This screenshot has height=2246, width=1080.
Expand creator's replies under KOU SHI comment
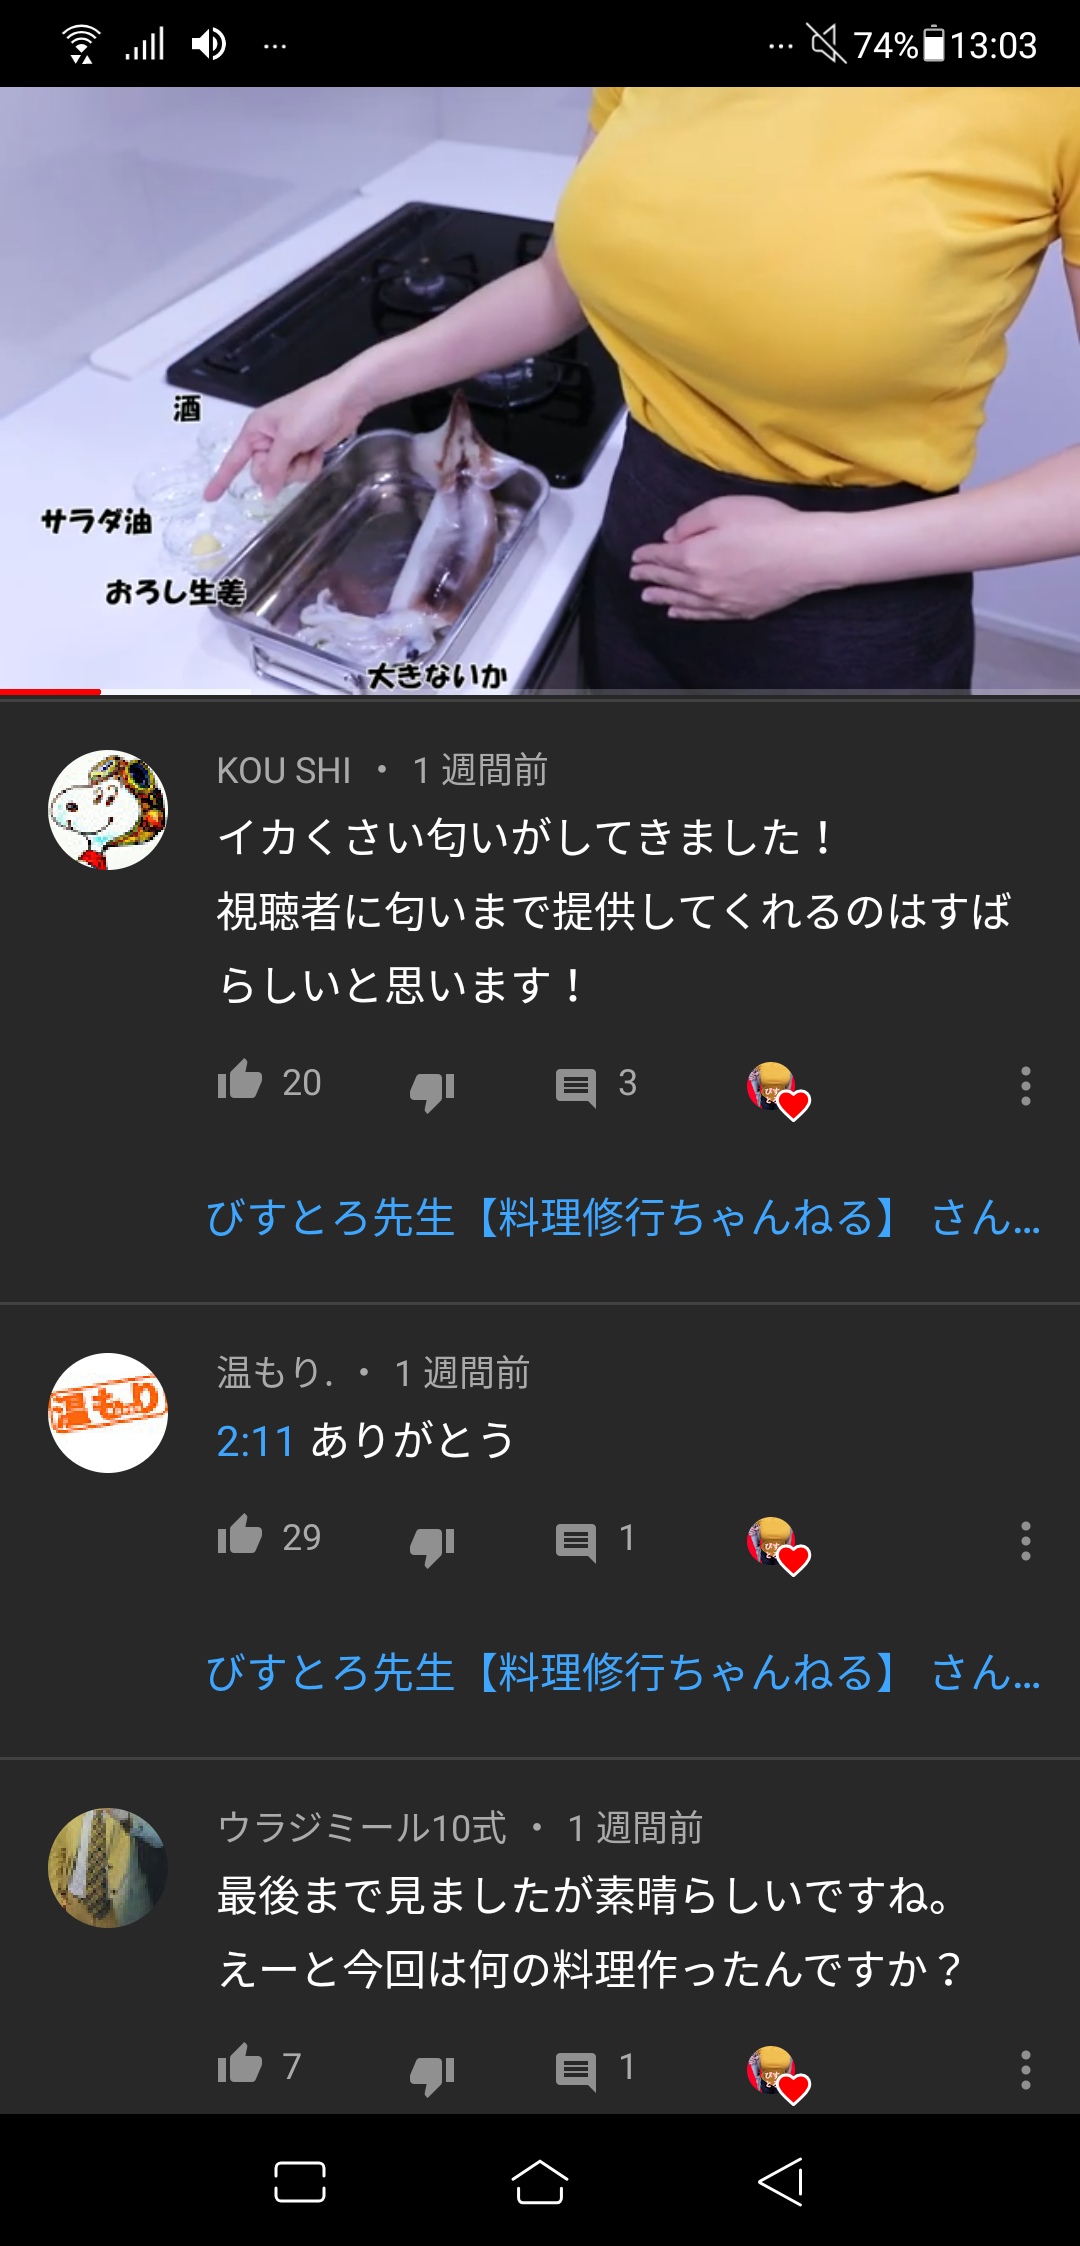pos(623,1218)
